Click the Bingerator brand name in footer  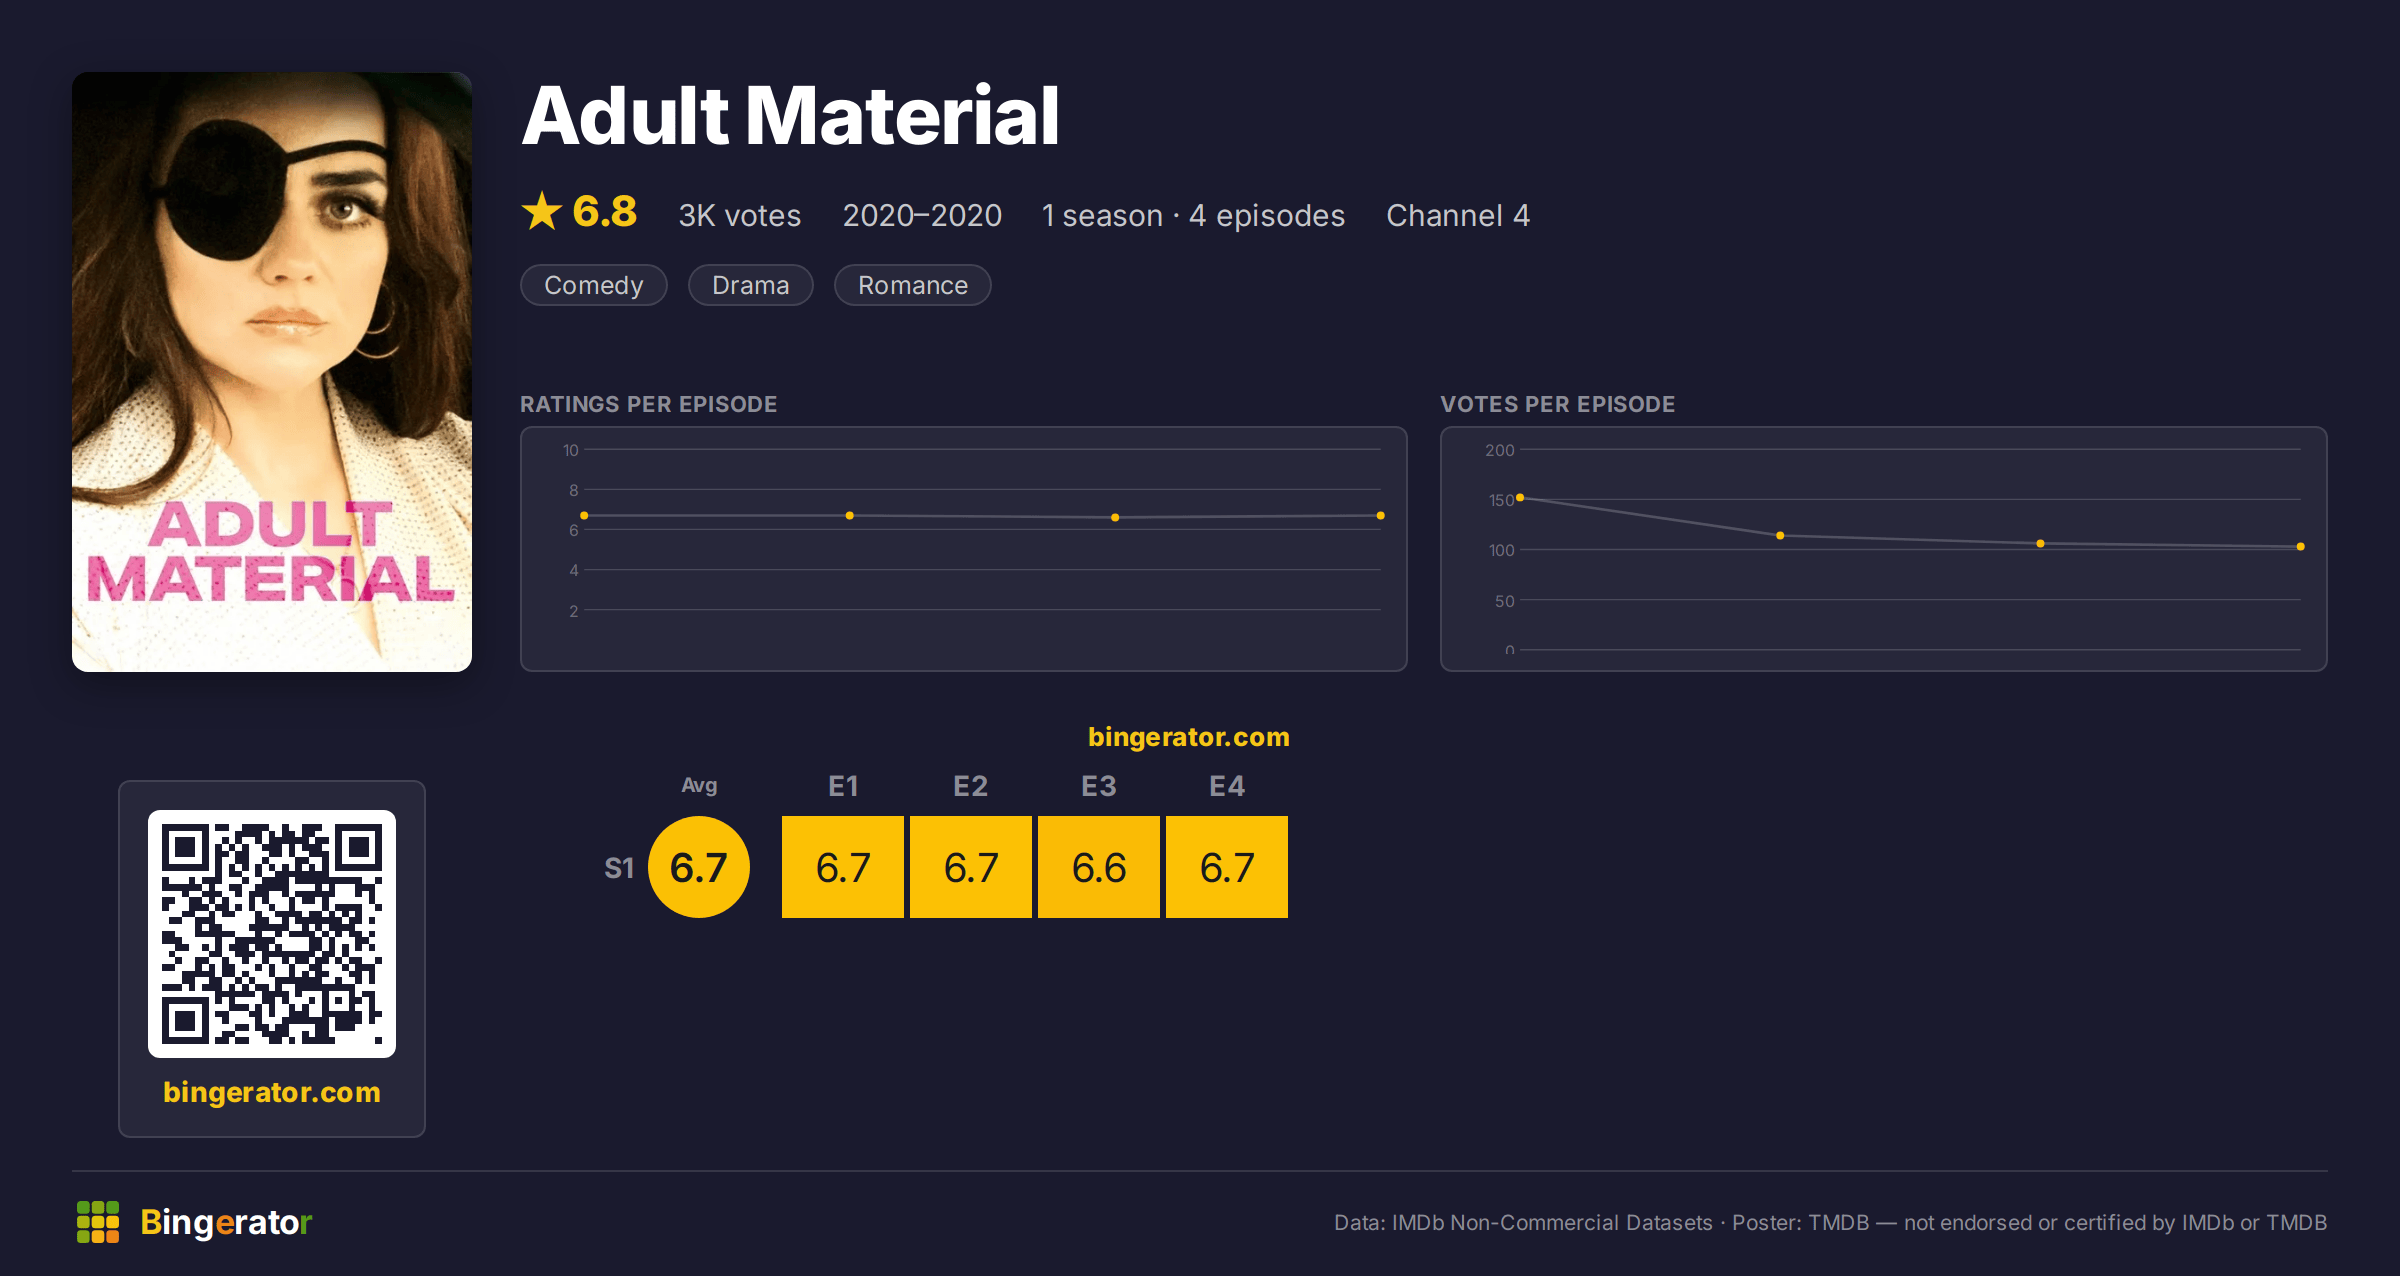click(x=226, y=1222)
